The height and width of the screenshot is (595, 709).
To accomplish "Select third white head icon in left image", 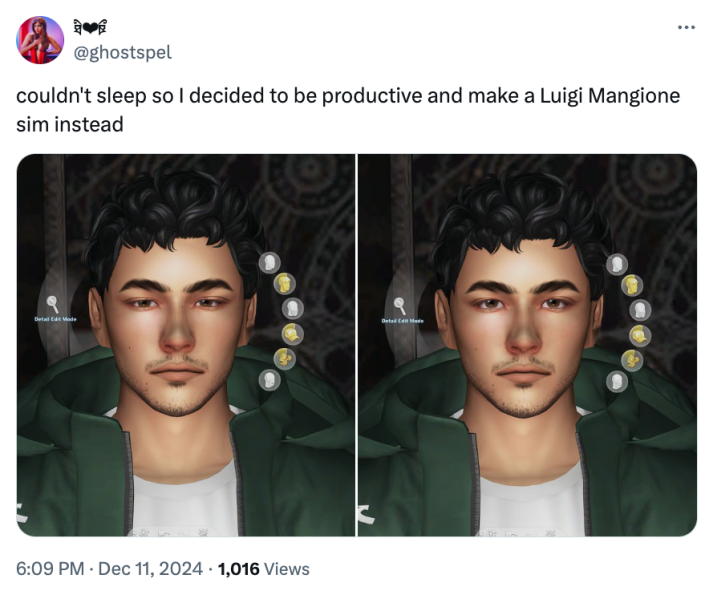I will pos(292,308).
